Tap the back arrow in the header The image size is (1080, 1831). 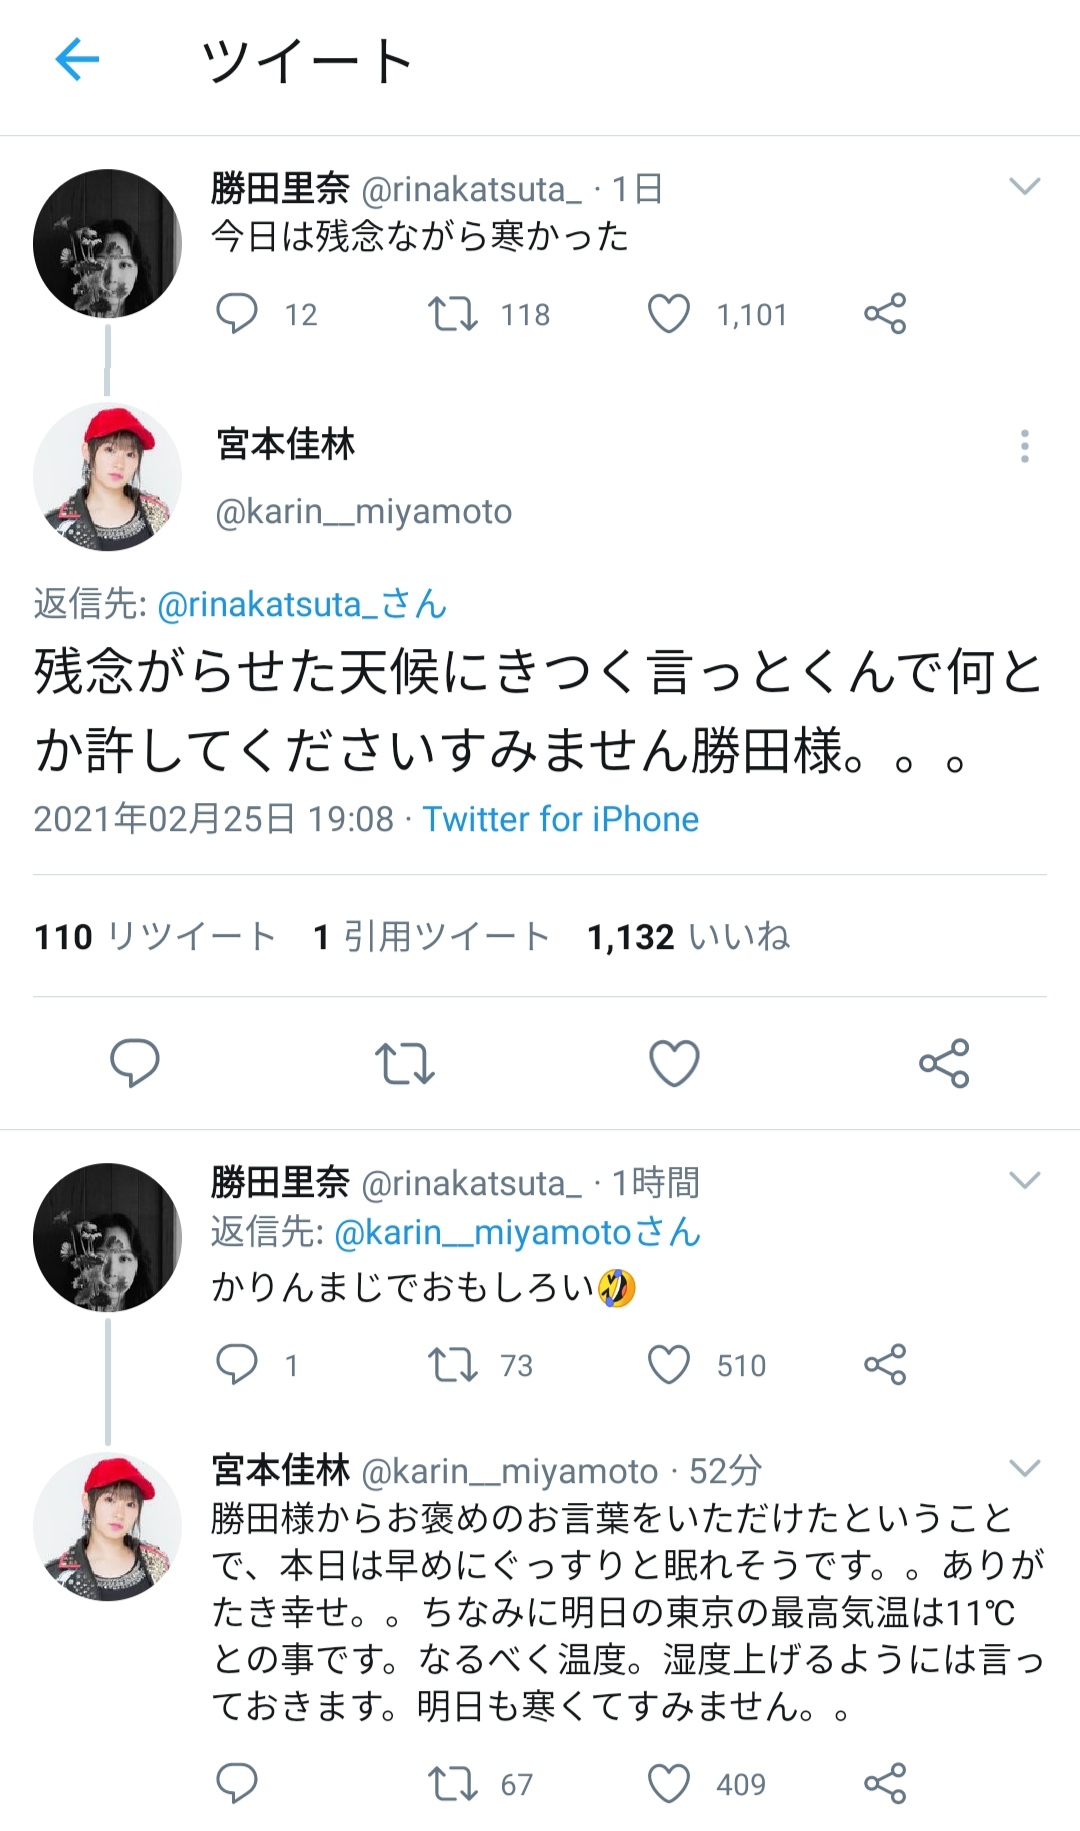[x=77, y=60]
